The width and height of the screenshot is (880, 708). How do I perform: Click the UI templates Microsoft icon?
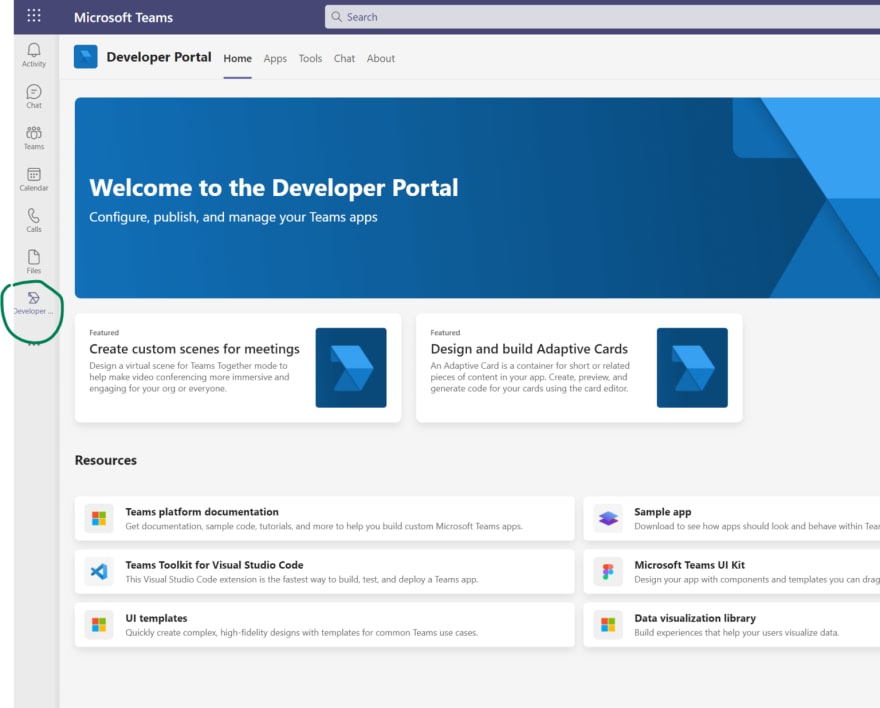pos(99,624)
